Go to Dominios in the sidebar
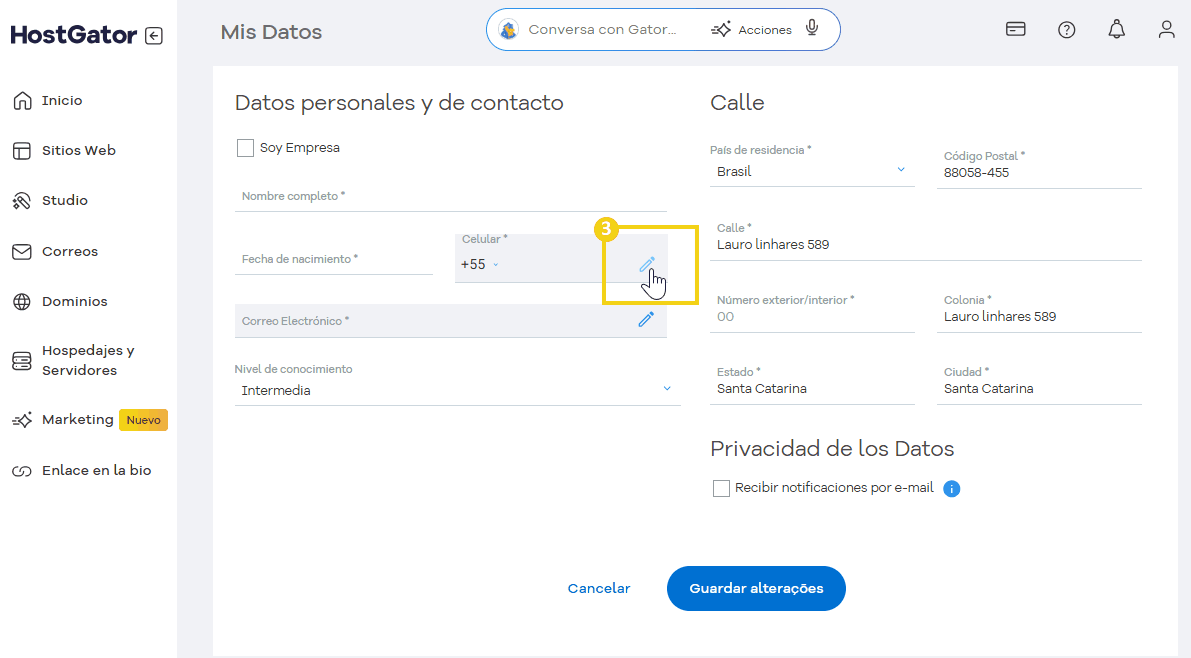 pyautogui.click(x=74, y=301)
